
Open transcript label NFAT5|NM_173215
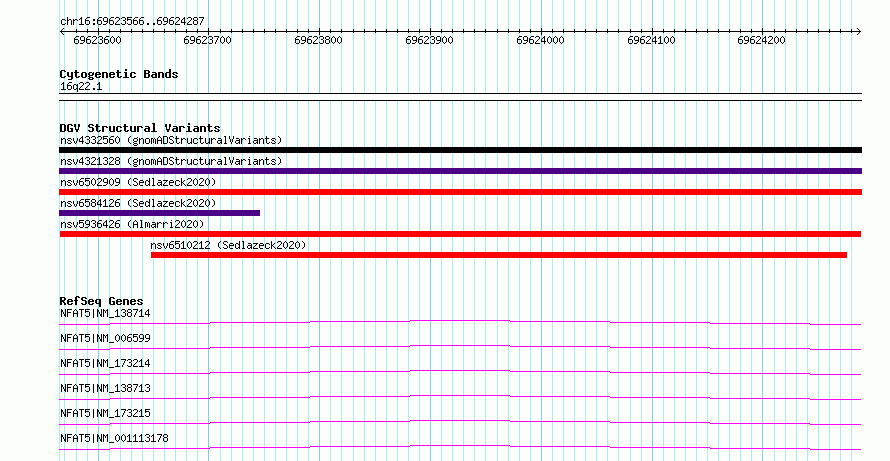105,413
